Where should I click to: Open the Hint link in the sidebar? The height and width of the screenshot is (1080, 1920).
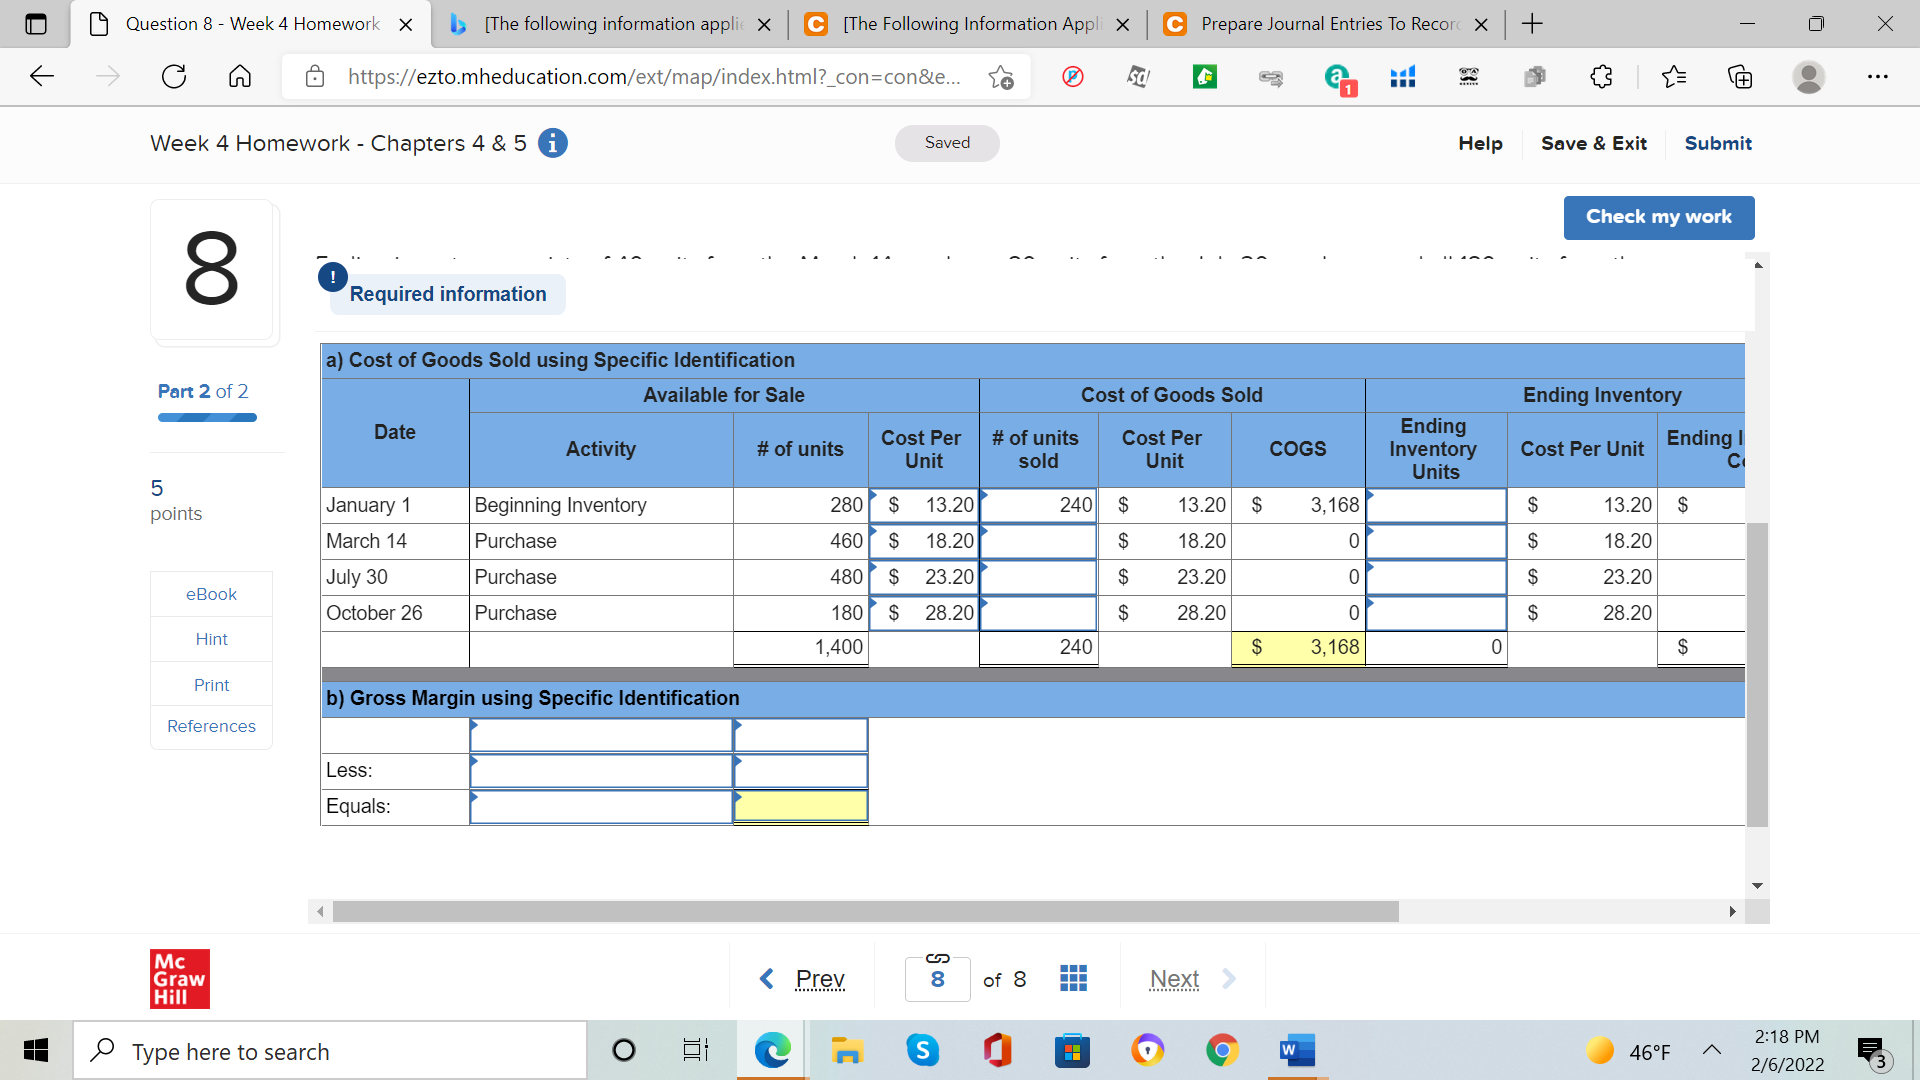click(x=211, y=639)
